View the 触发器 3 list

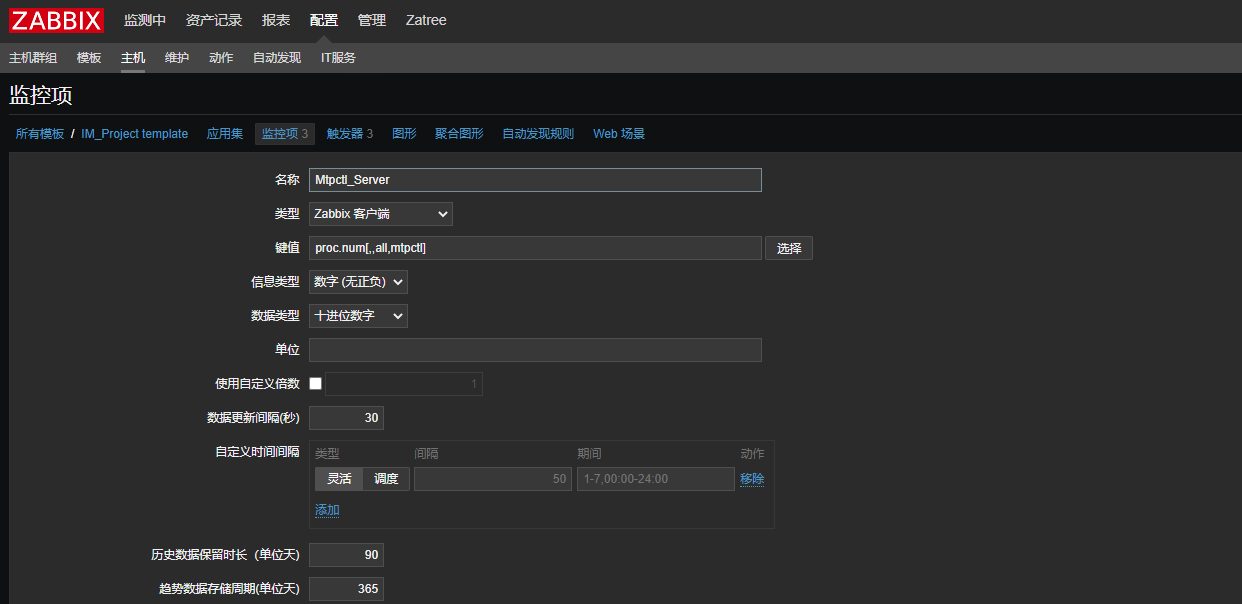click(349, 133)
